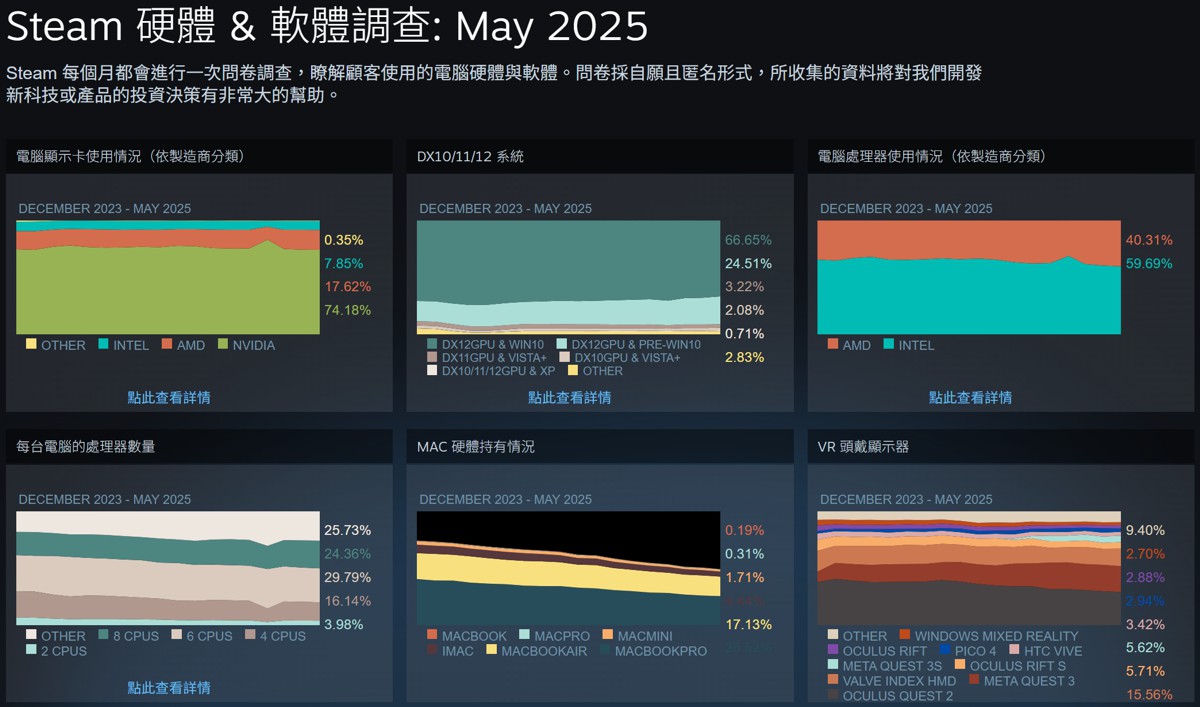
Task: Click the 'WINDOWS MIXED REALITY' legend label
Action: click(x=996, y=636)
